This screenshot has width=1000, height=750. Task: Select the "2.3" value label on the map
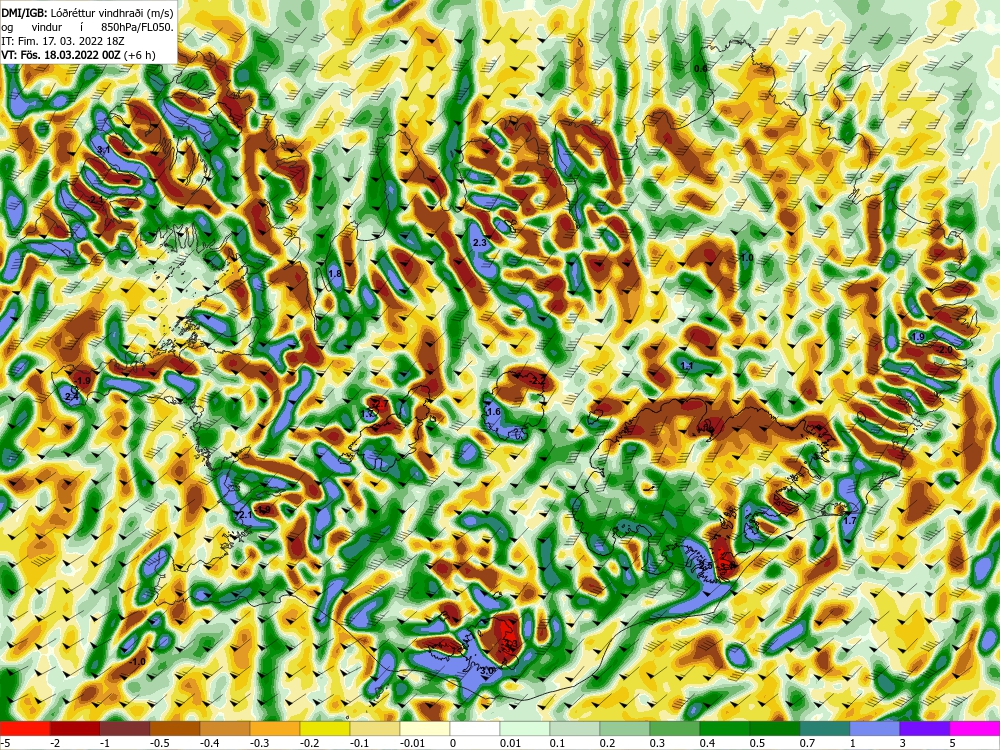[x=480, y=243]
